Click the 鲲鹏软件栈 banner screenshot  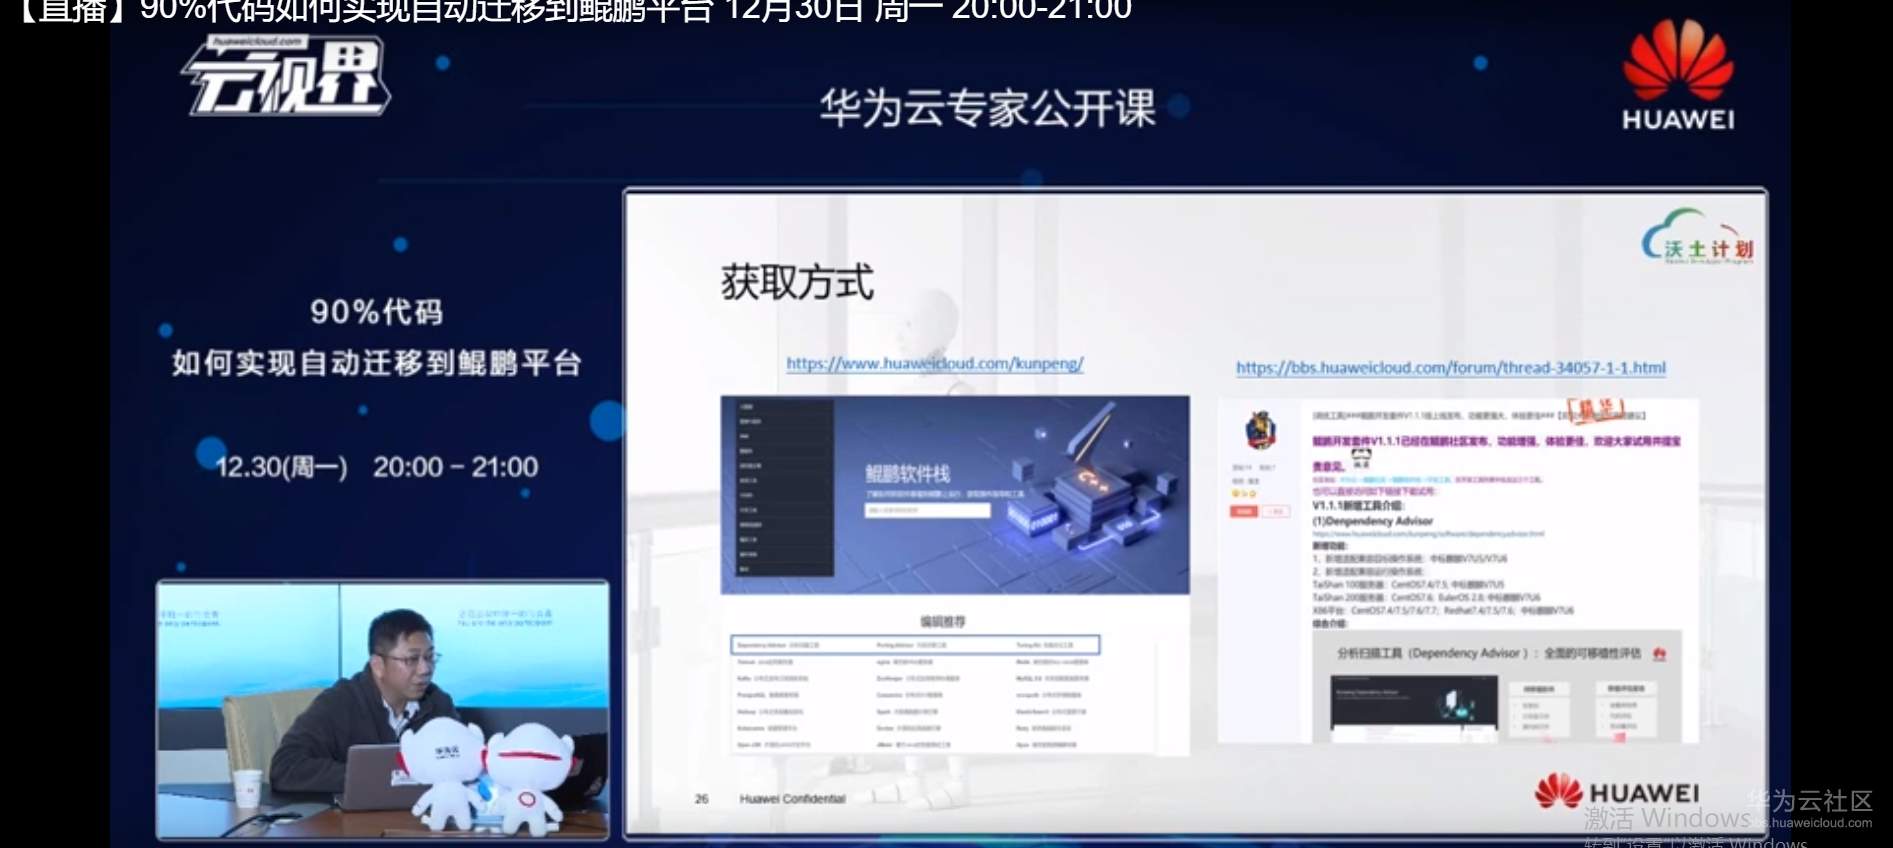pyautogui.click(x=955, y=495)
